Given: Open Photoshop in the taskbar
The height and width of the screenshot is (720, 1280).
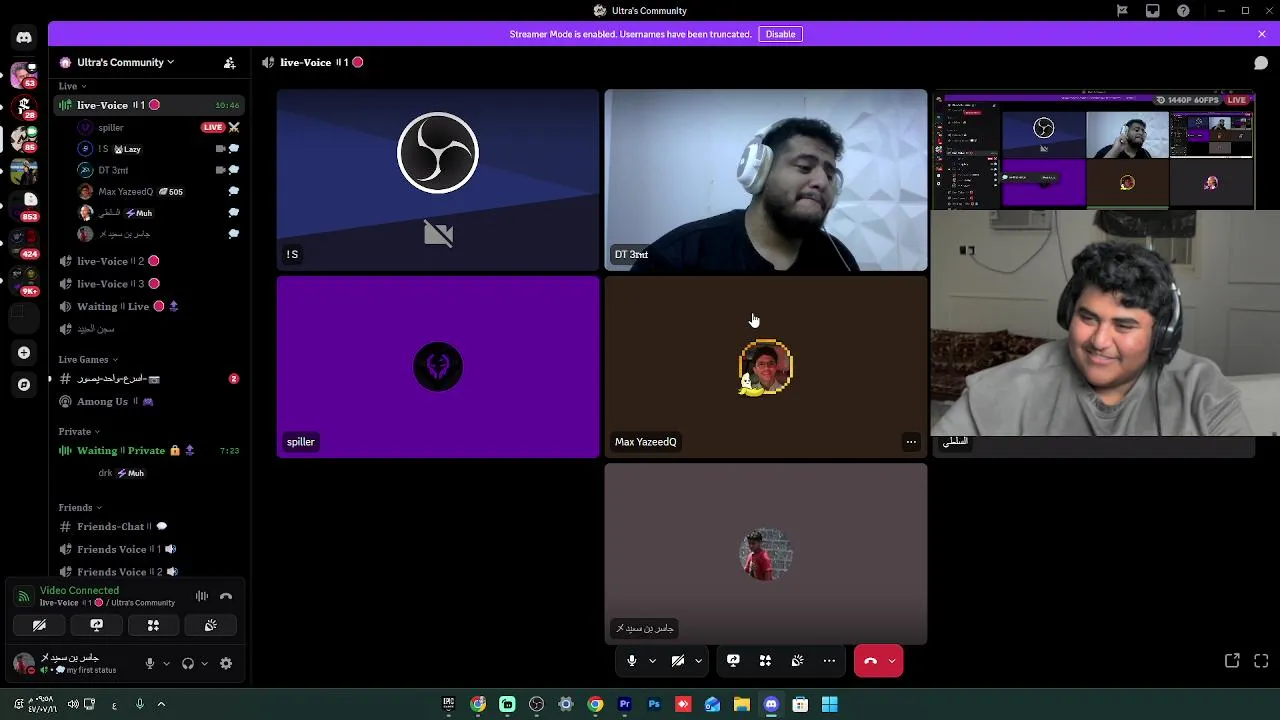Looking at the screenshot, I should coord(654,704).
